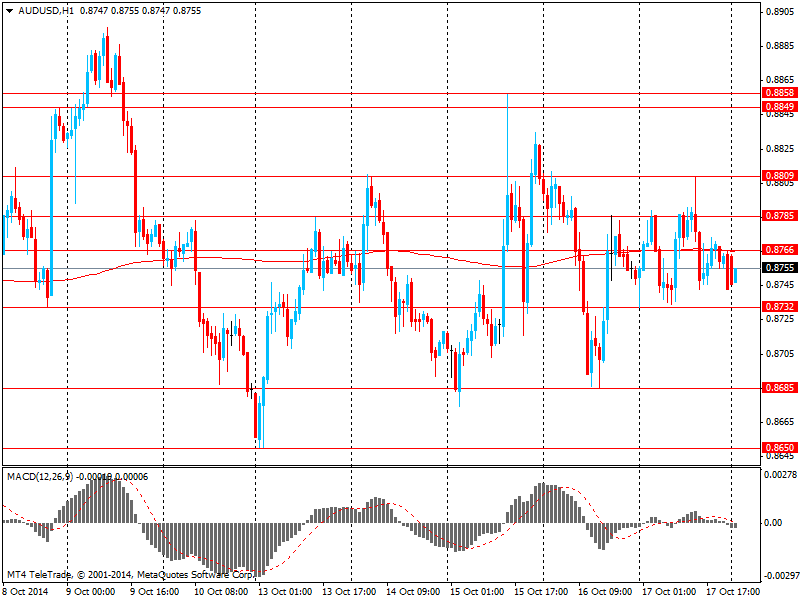Image resolution: width=800 pixels, height=600 pixels.
Task: Click the 0.8809 resistance level label
Action: (778, 176)
